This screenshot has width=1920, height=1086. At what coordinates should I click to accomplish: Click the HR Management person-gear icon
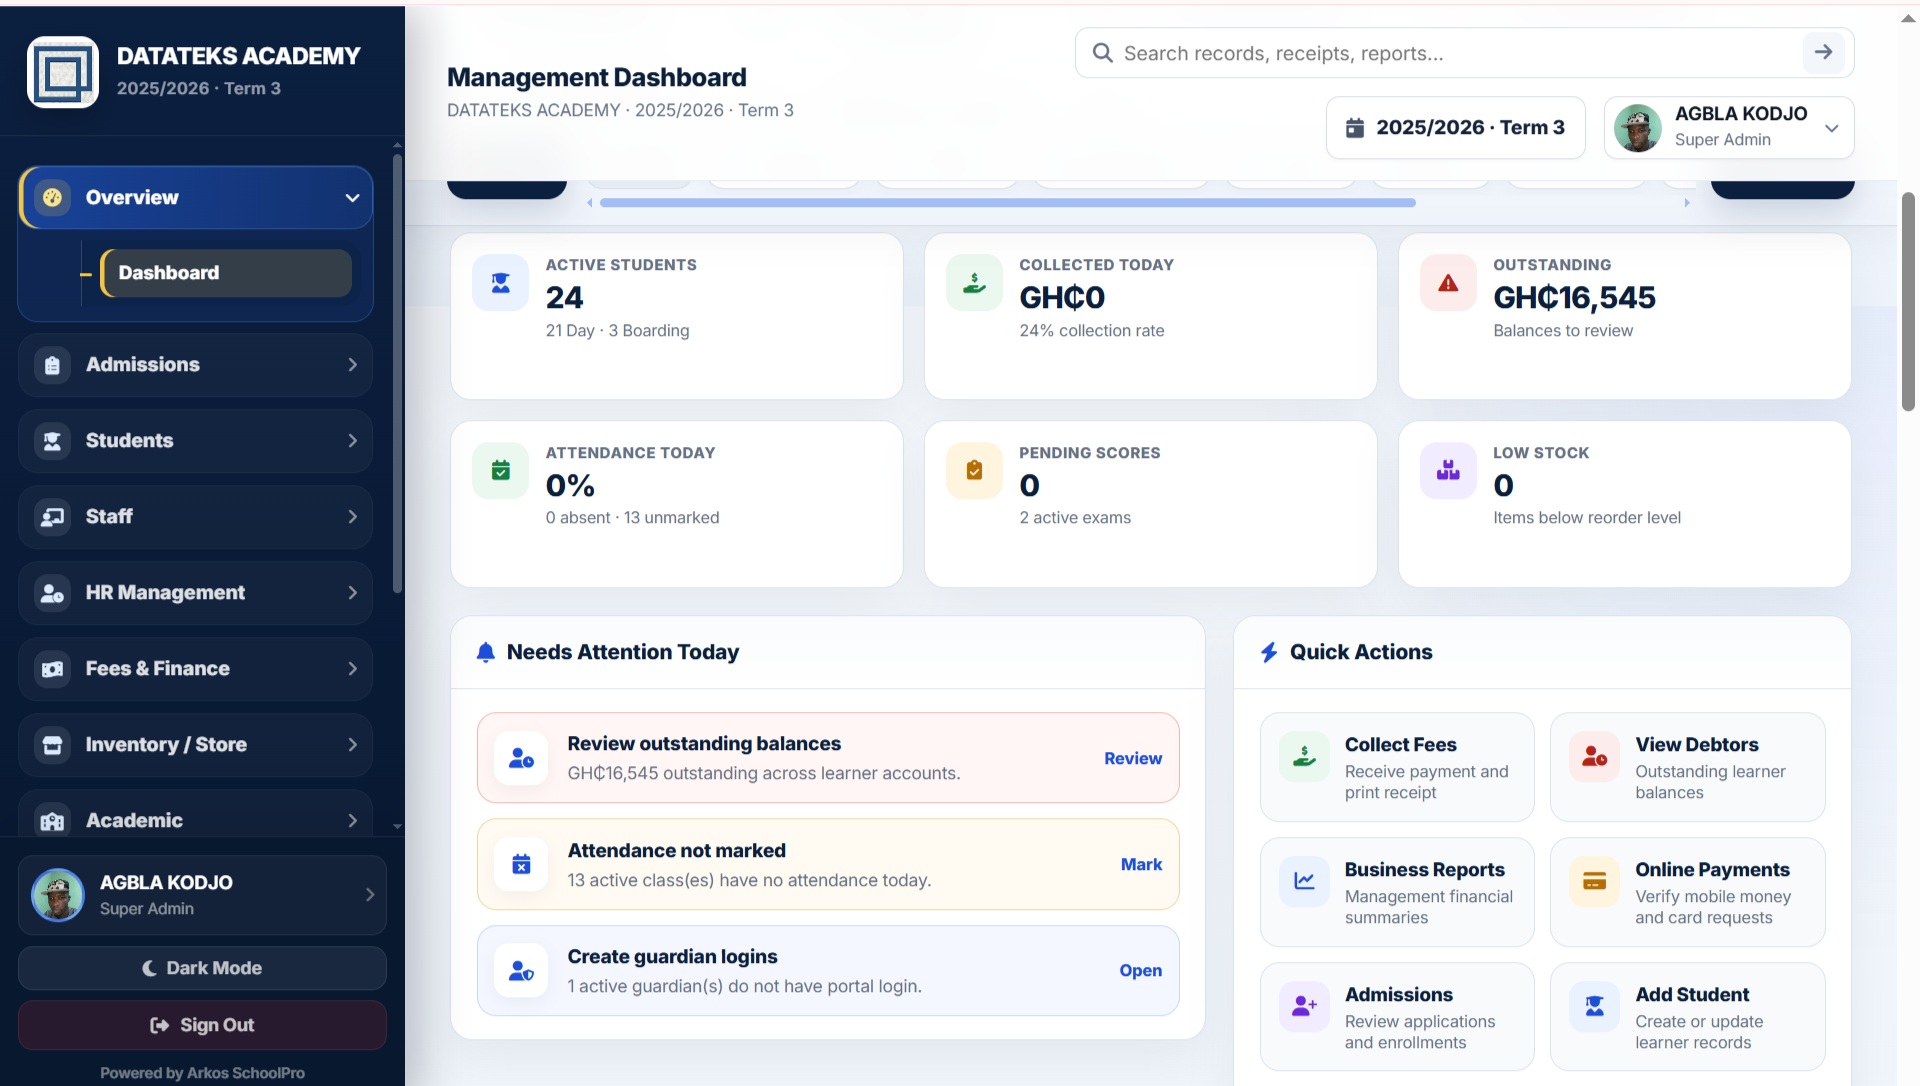[x=52, y=593]
